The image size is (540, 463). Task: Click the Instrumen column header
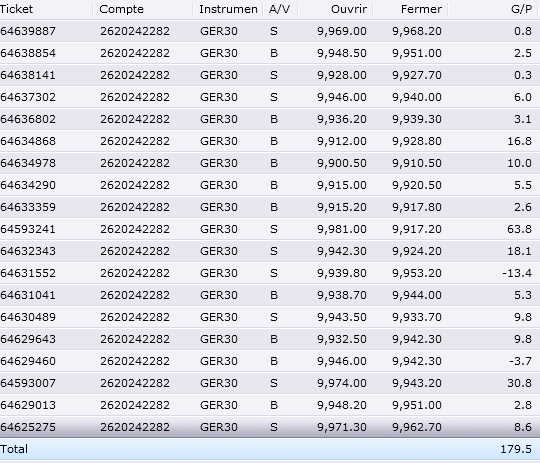228,9
